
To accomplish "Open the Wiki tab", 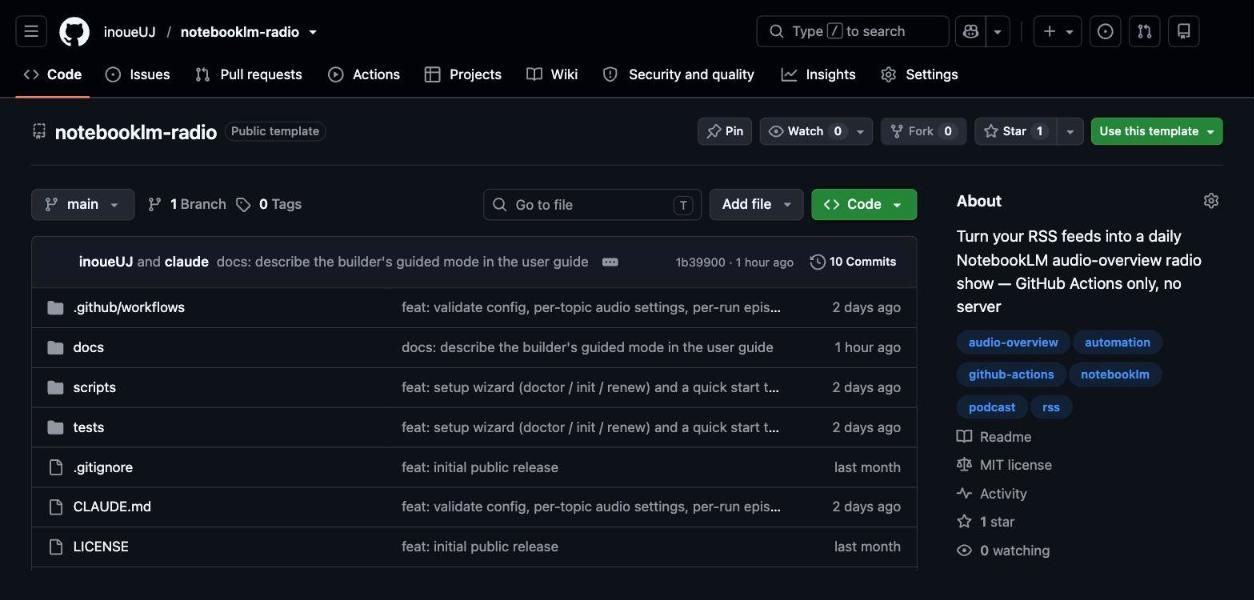I will pyautogui.click(x=552, y=74).
